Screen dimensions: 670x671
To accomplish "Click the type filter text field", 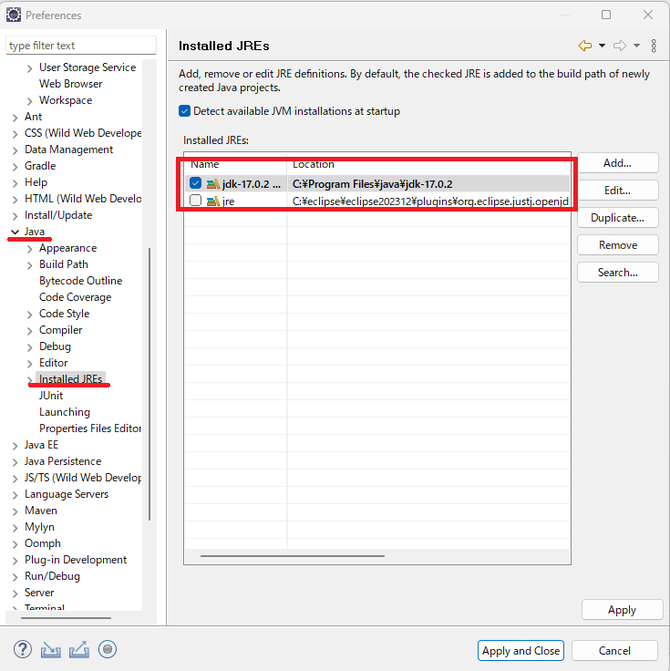I will click(81, 45).
